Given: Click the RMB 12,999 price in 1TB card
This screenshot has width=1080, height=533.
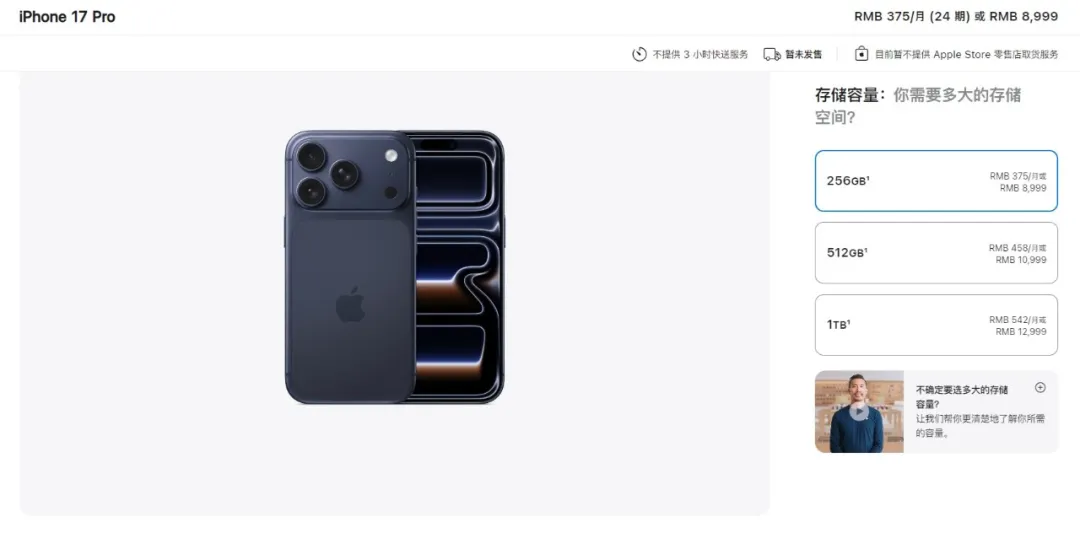Looking at the screenshot, I should click(x=1021, y=332).
